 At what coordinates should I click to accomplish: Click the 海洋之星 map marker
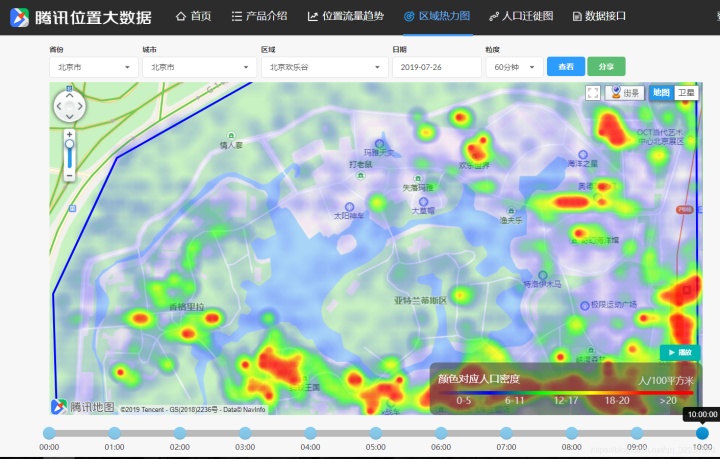(x=583, y=154)
